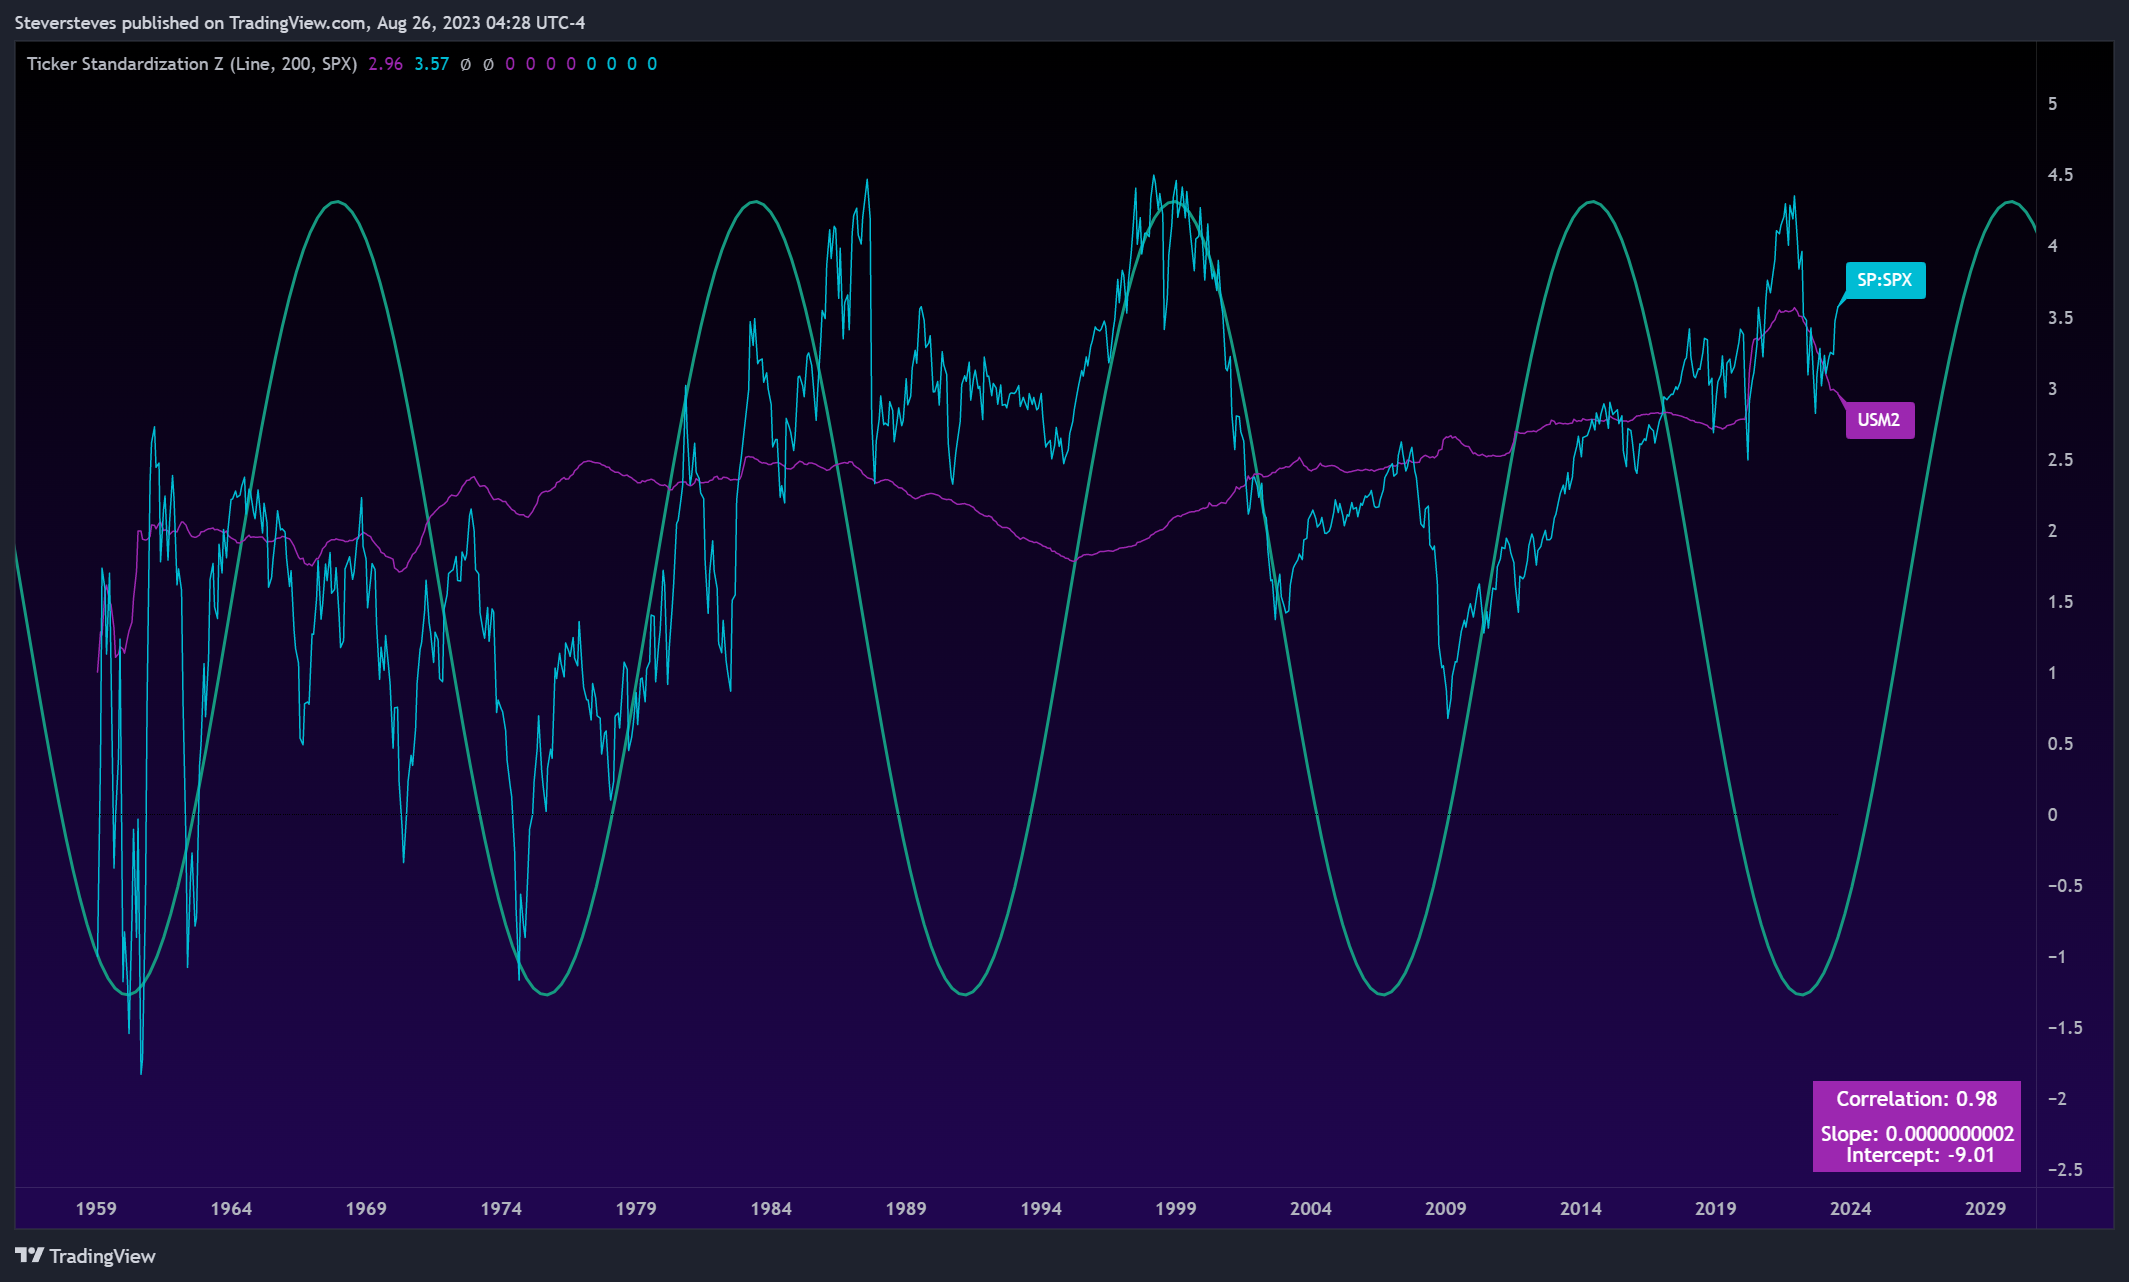Click the 1974 label on time axis

tap(501, 1208)
